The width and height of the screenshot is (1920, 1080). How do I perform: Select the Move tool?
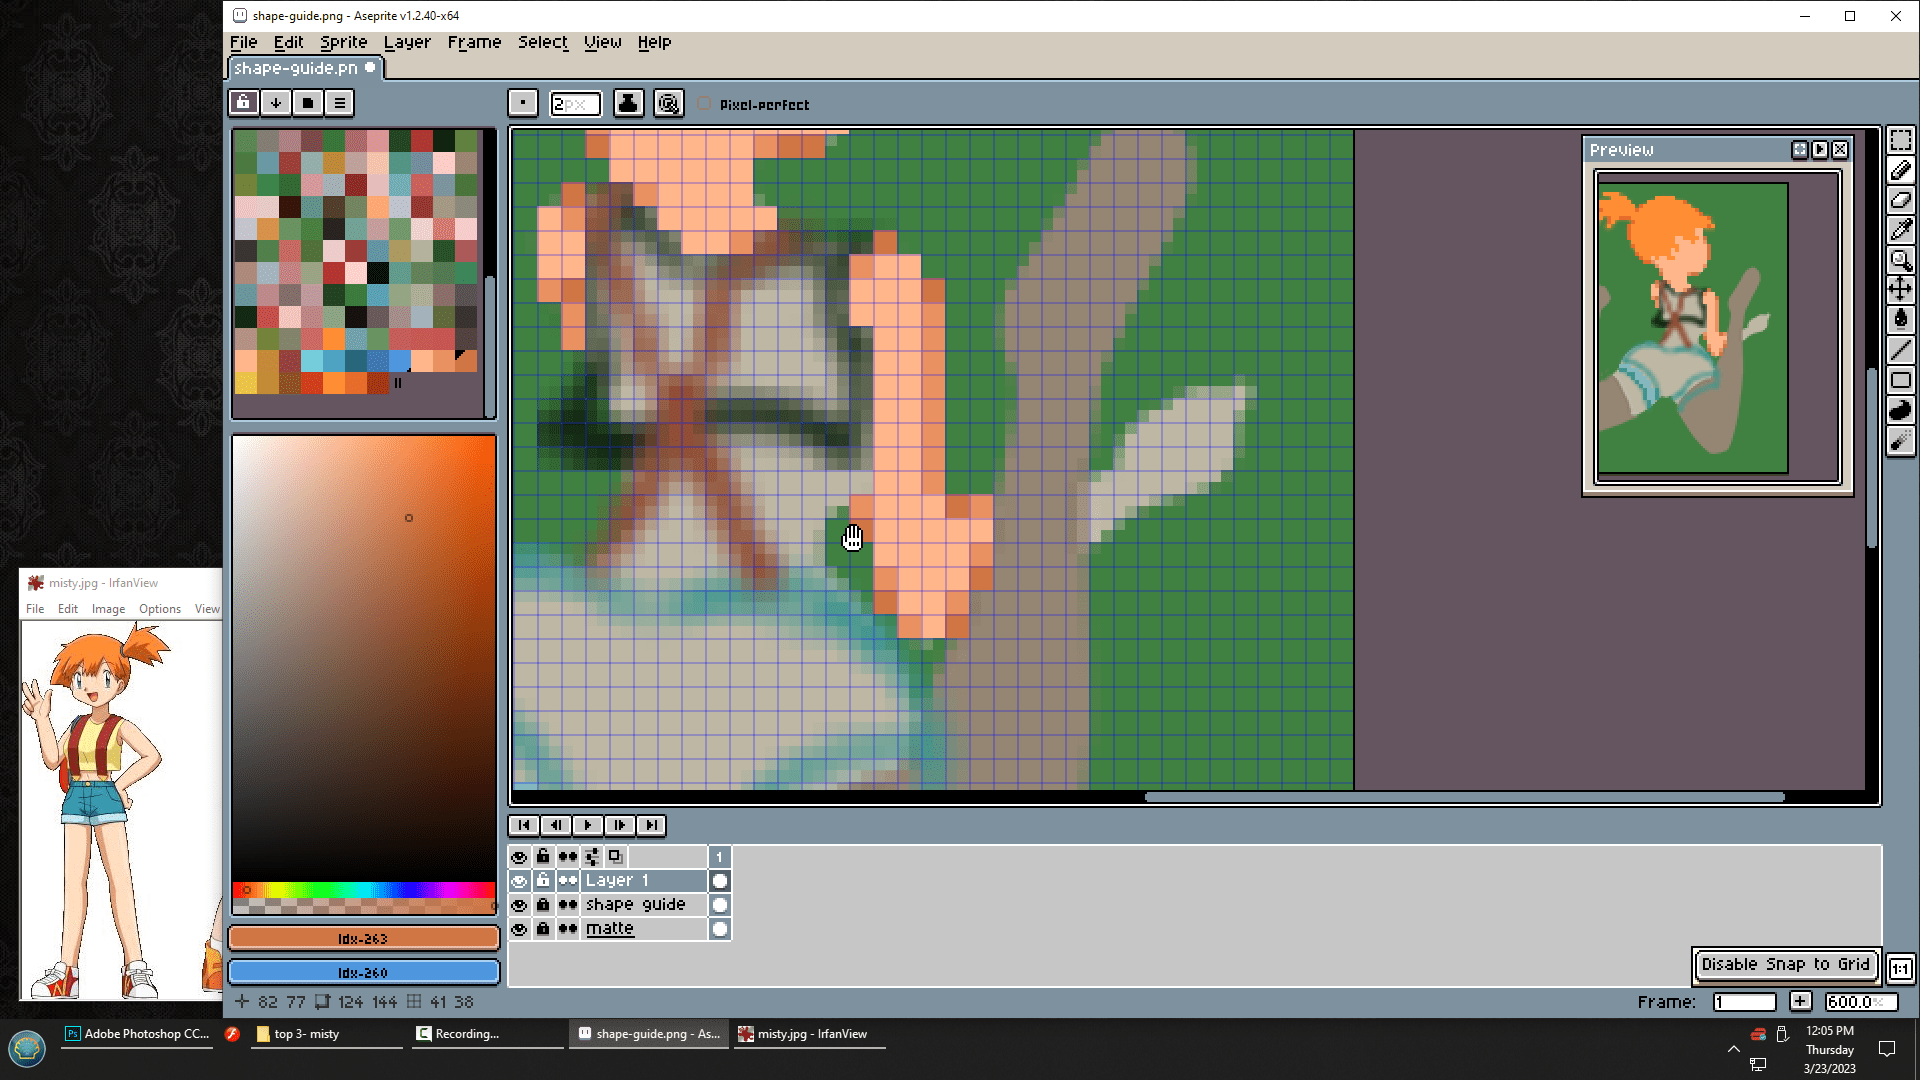(x=1900, y=290)
